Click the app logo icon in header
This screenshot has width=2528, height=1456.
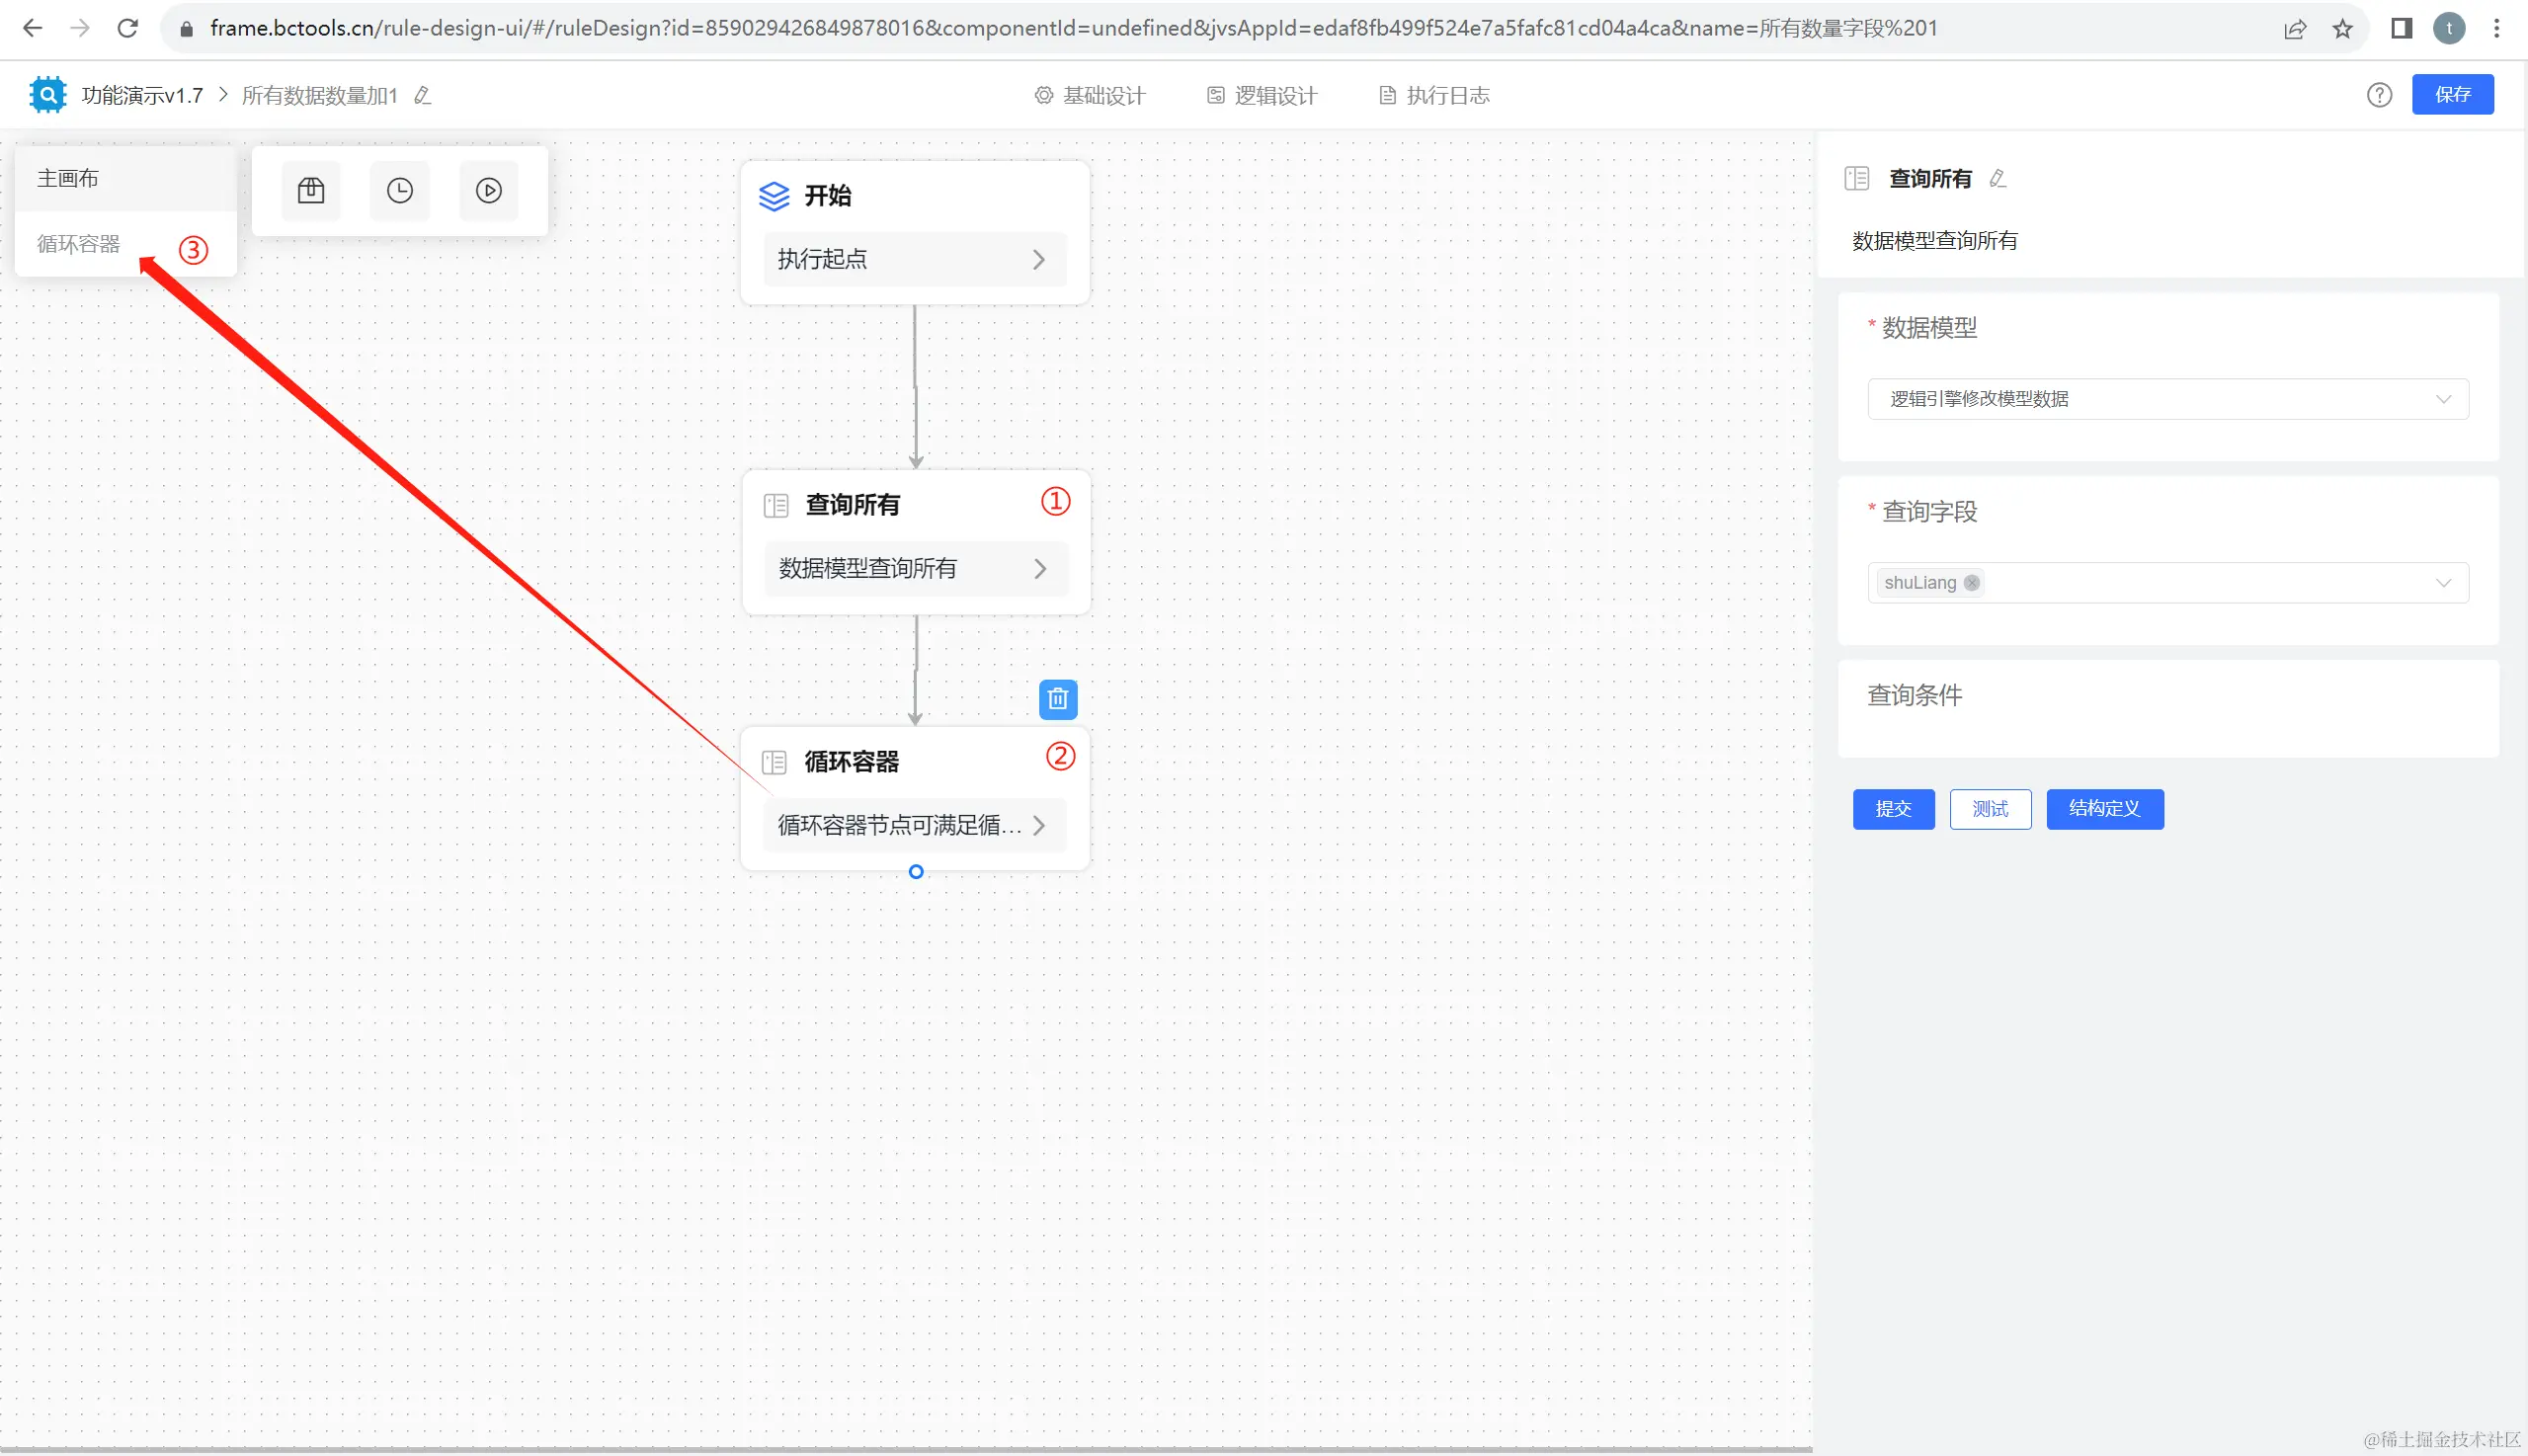click(x=47, y=95)
